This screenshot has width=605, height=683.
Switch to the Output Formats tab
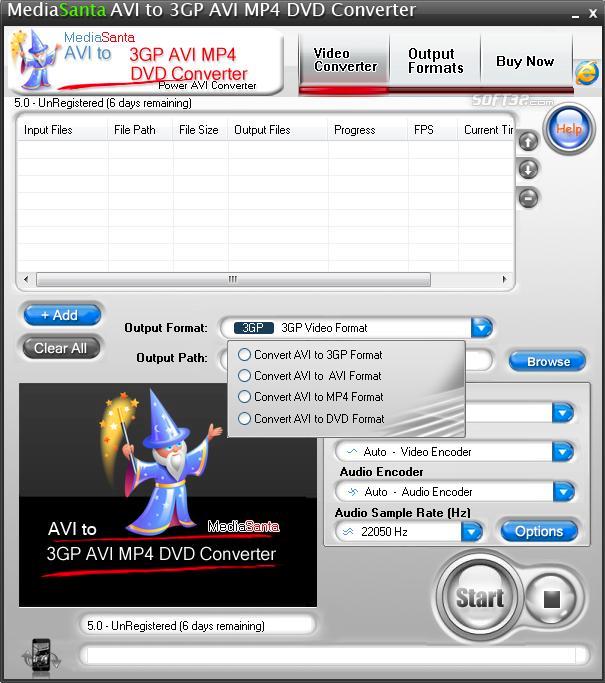coord(435,61)
